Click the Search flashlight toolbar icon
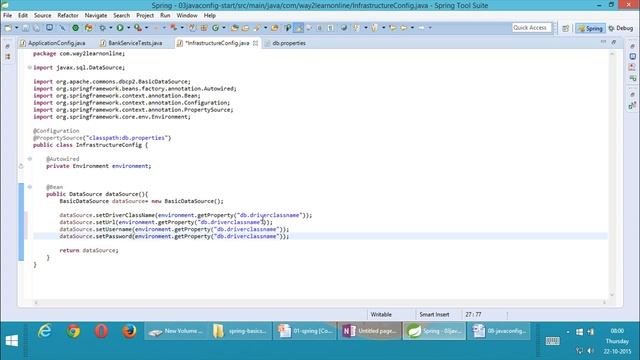Viewport: 640px width, 360px height. pyautogui.click(x=257, y=28)
